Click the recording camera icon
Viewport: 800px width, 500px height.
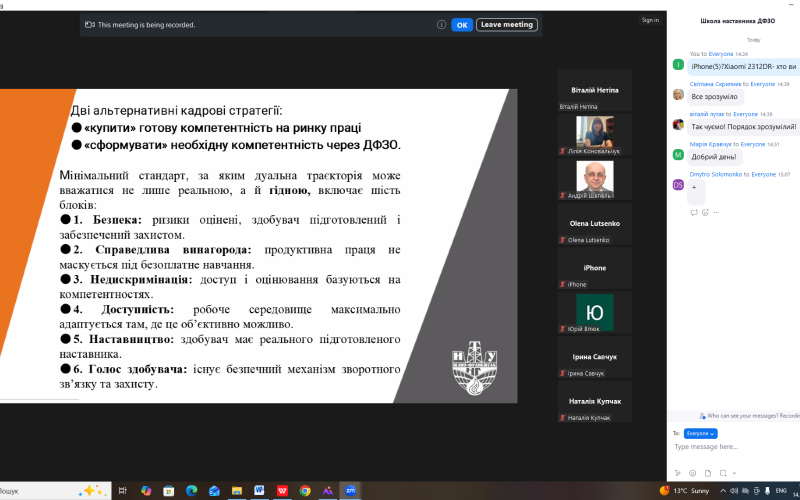(x=90, y=24)
